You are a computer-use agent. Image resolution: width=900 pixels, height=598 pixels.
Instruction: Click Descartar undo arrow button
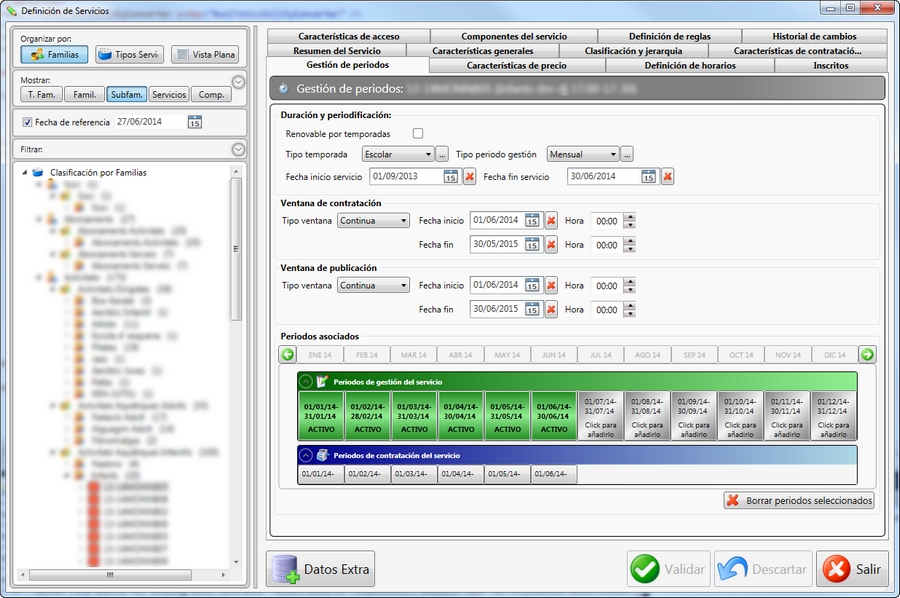click(x=763, y=569)
